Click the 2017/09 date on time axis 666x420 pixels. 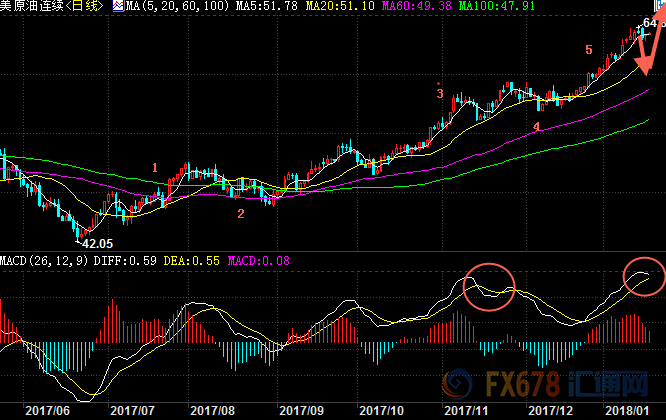(x=300, y=411)
